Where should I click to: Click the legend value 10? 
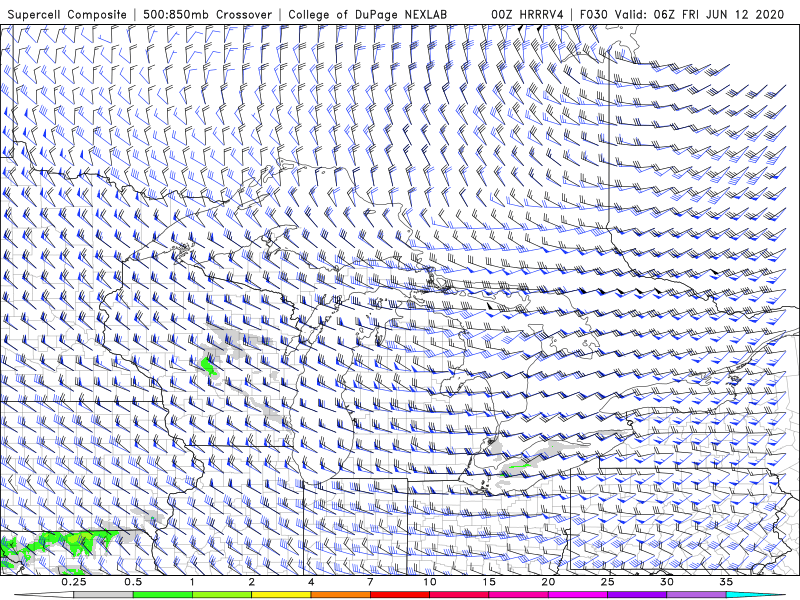coord(430,582)
